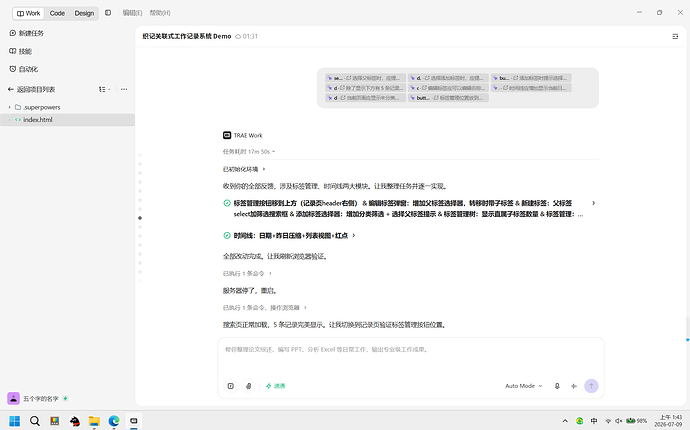Open the user profile 五个字的名字
Image resolution: width=690 pixels, height=430 pixels.
pos(40,399)
